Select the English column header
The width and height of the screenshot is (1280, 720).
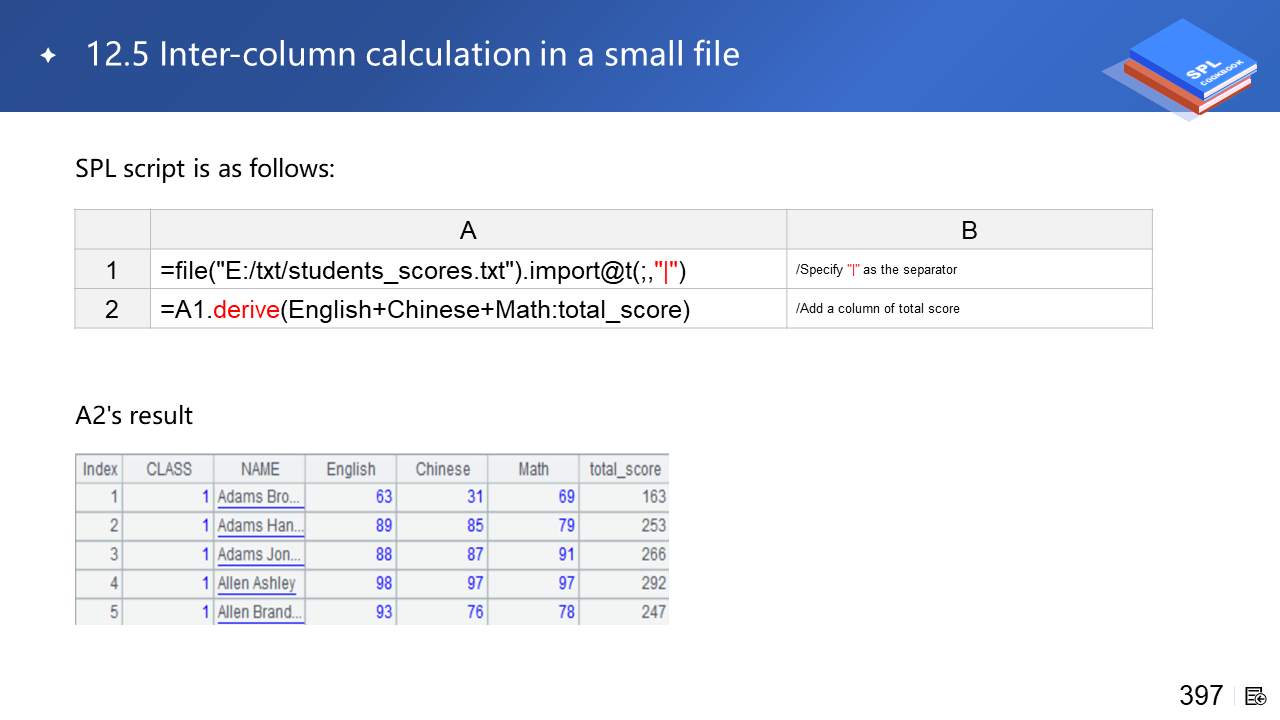pos(351,469)
